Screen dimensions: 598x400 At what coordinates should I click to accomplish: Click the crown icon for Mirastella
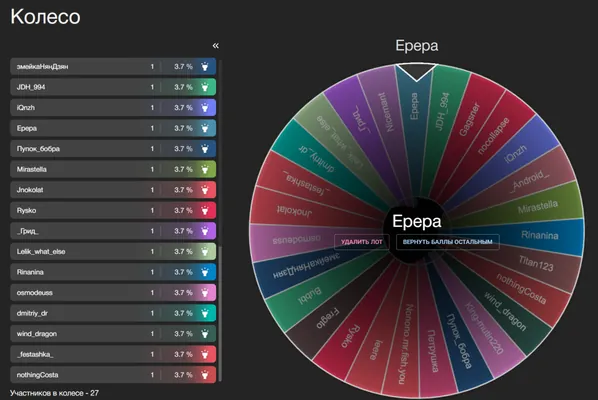pos(205,169)
